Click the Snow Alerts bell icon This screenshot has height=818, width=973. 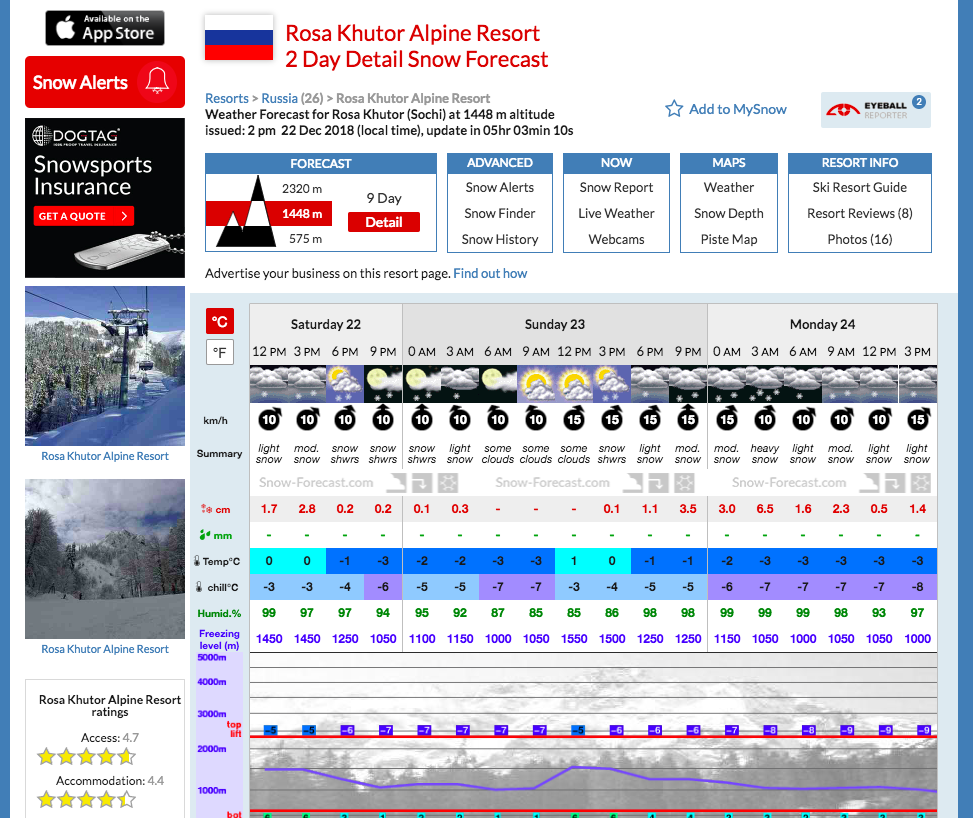click(x=157, y=81)
